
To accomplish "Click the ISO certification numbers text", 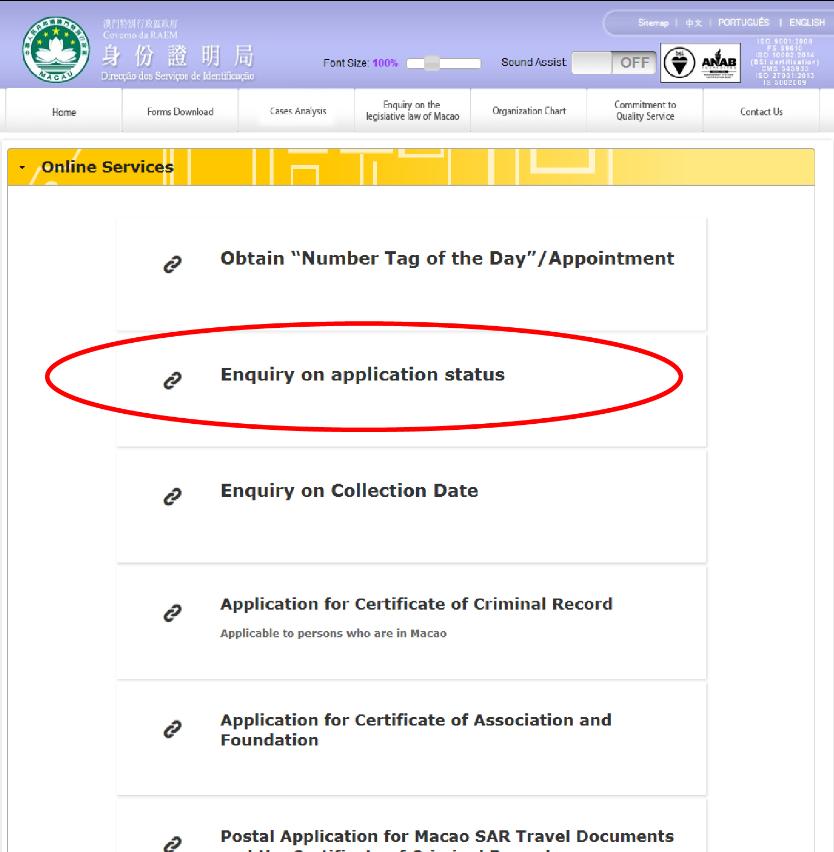I will tap(785, 62).
